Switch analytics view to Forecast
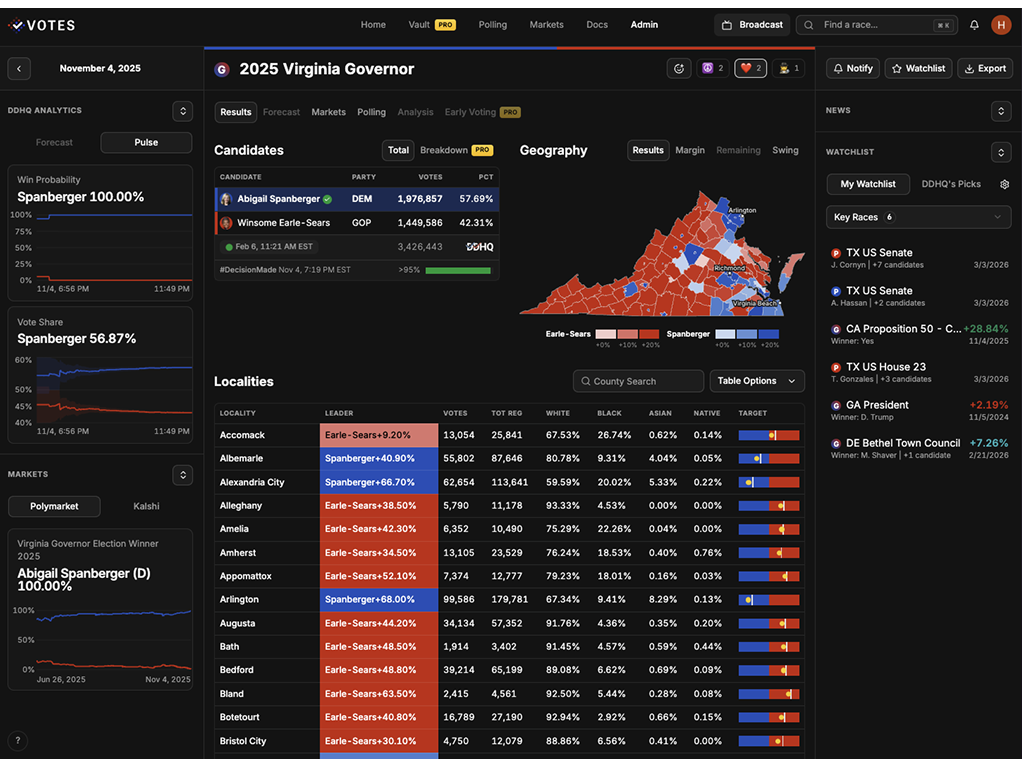The width and height of the screenshot is (1024, 768). [x=54, y=143]
